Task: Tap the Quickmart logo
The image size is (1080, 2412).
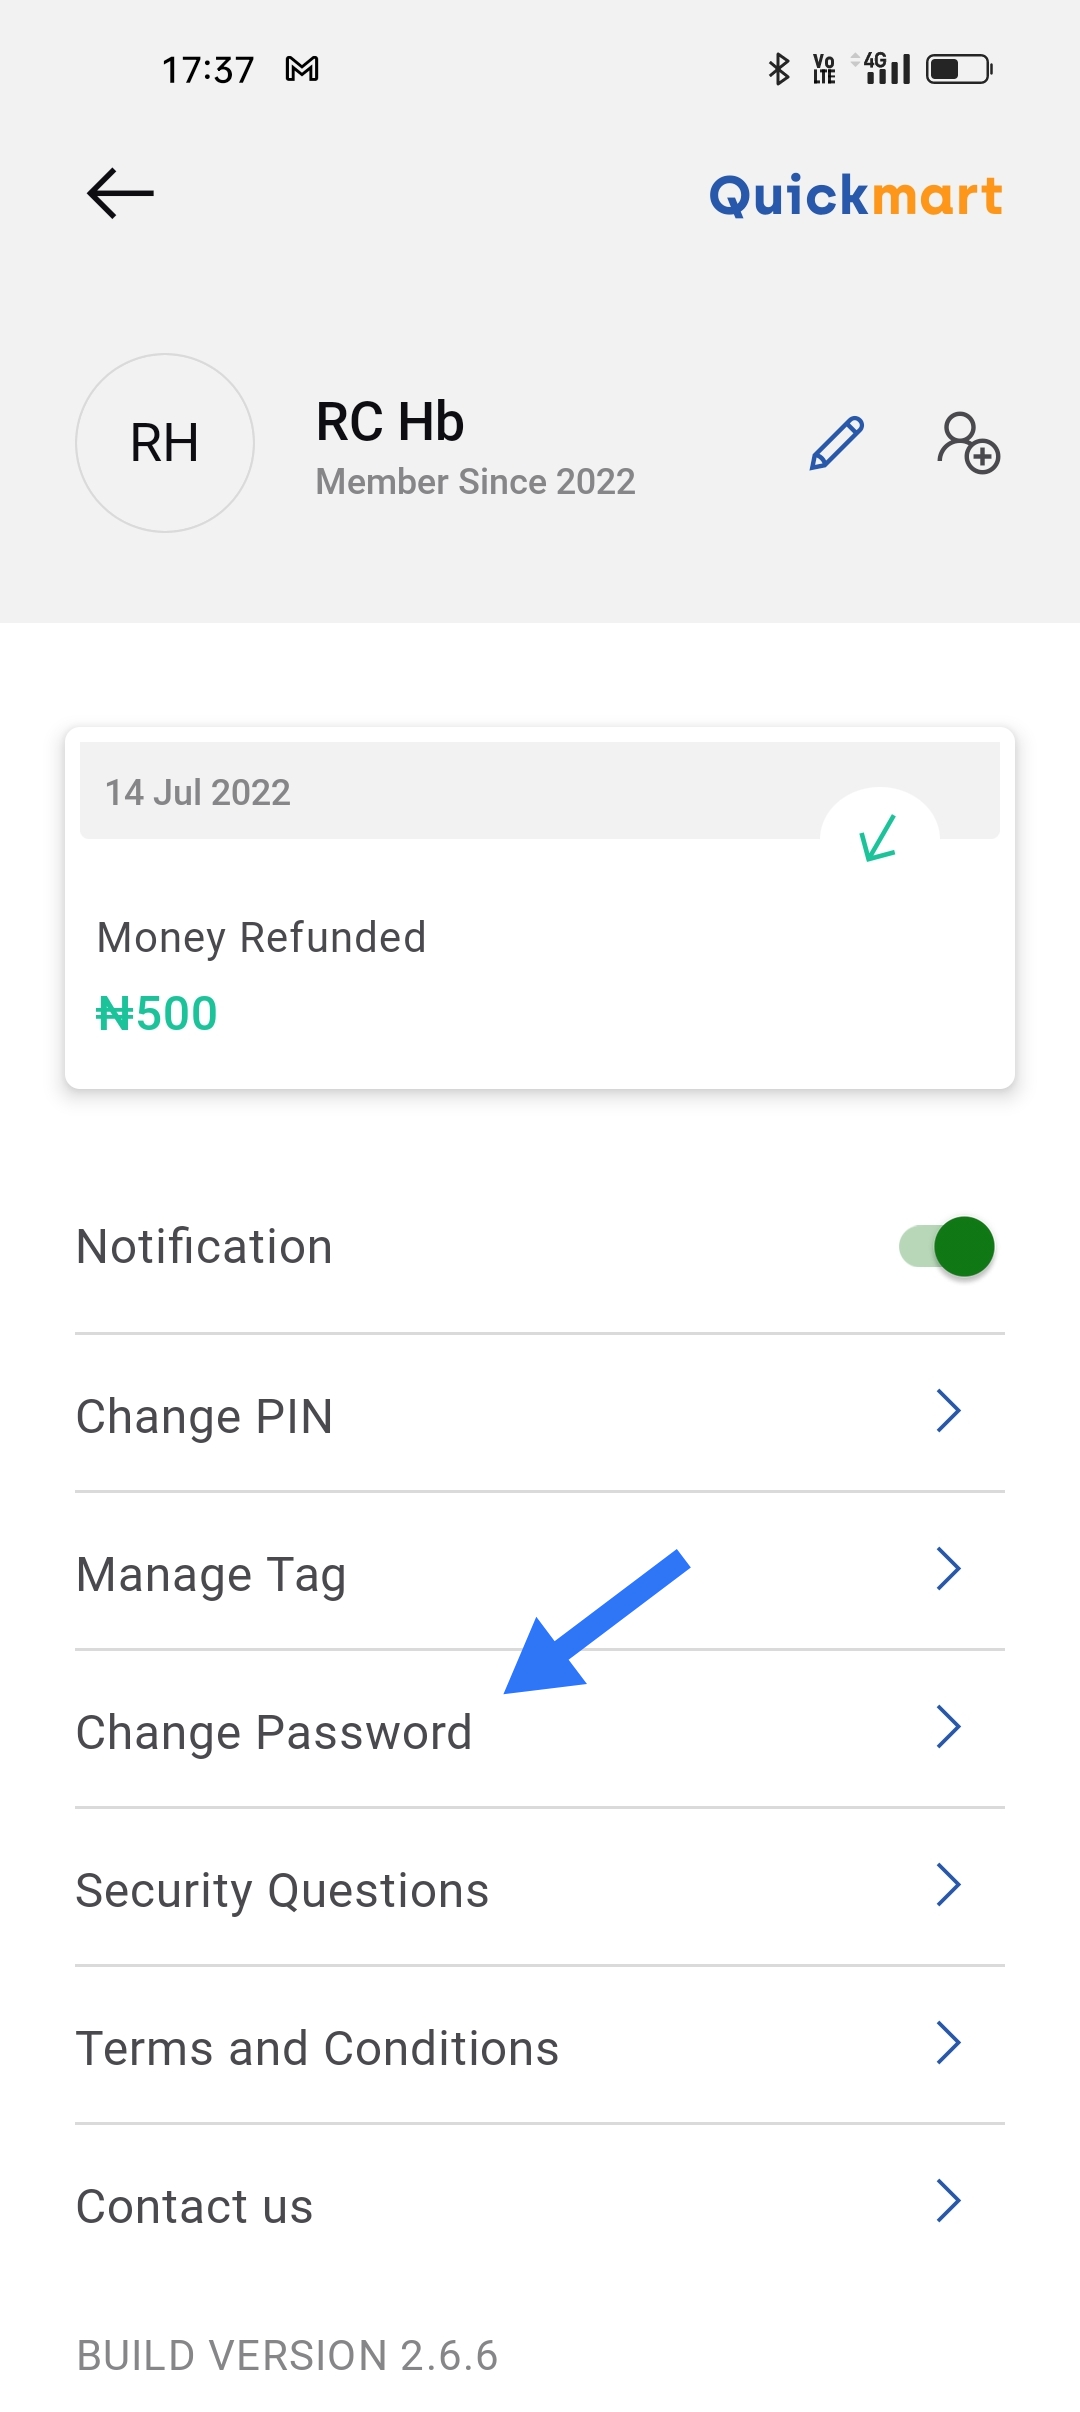Action: 855,195
